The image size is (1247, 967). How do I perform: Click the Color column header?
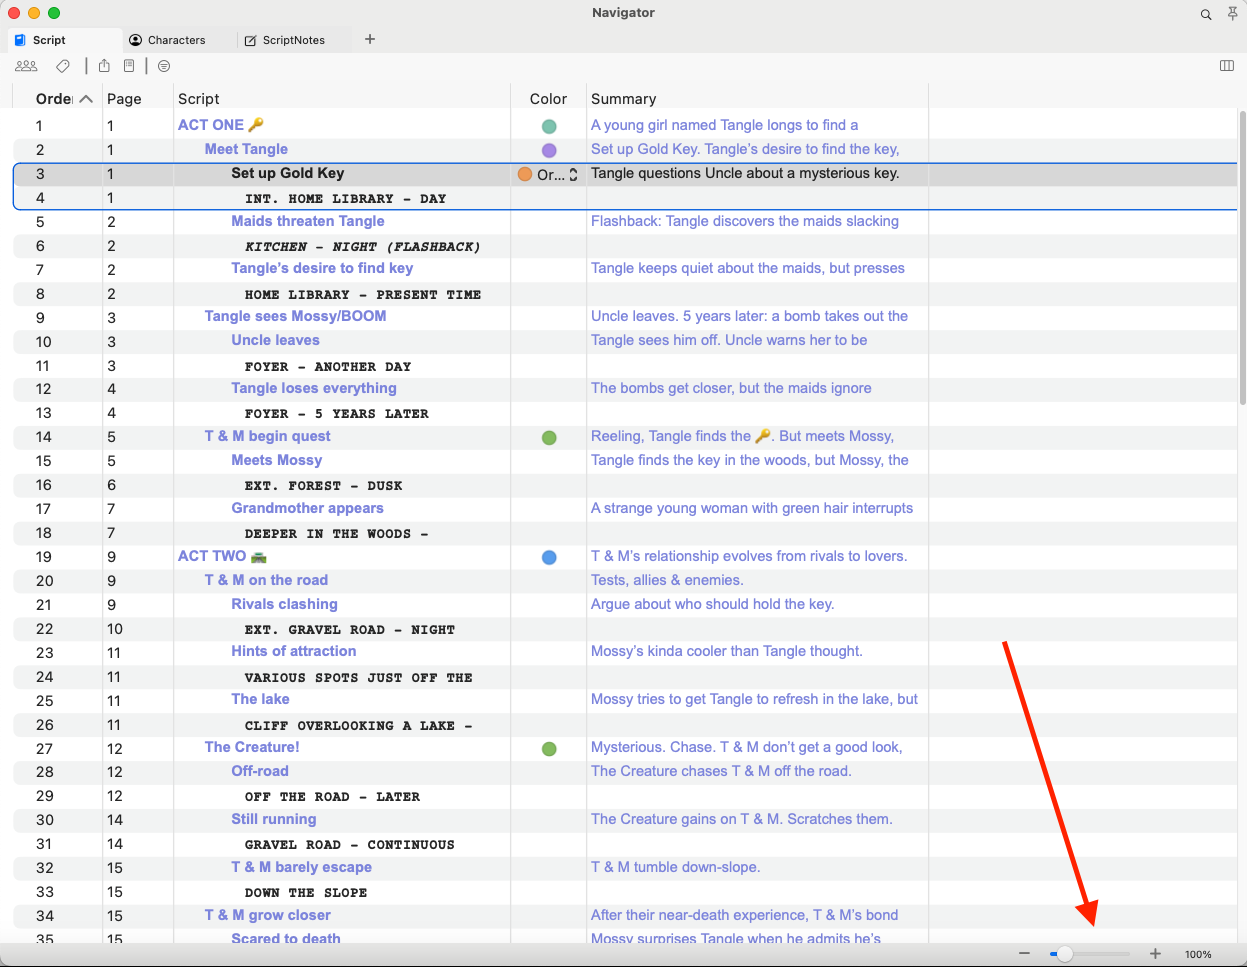point(548,99)
